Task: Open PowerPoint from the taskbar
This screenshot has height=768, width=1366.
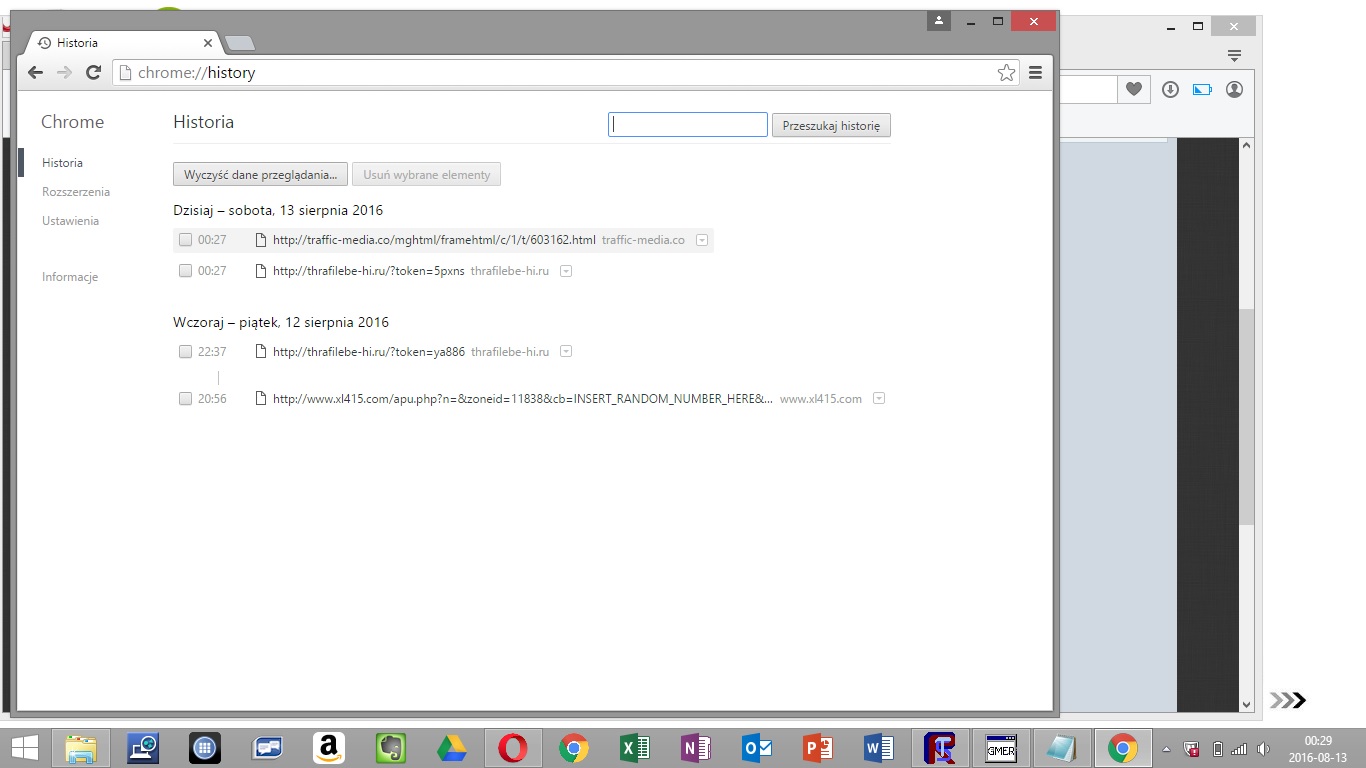Action: [818, 748]
